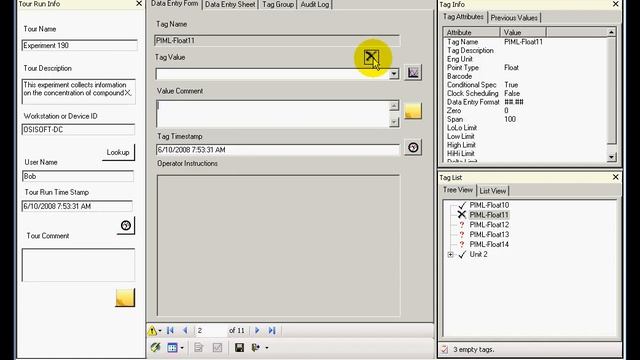This screenshot has width=640, height=360.
Task: Open the warning icon dropdown arrow
Action: [x=160, y=331]
